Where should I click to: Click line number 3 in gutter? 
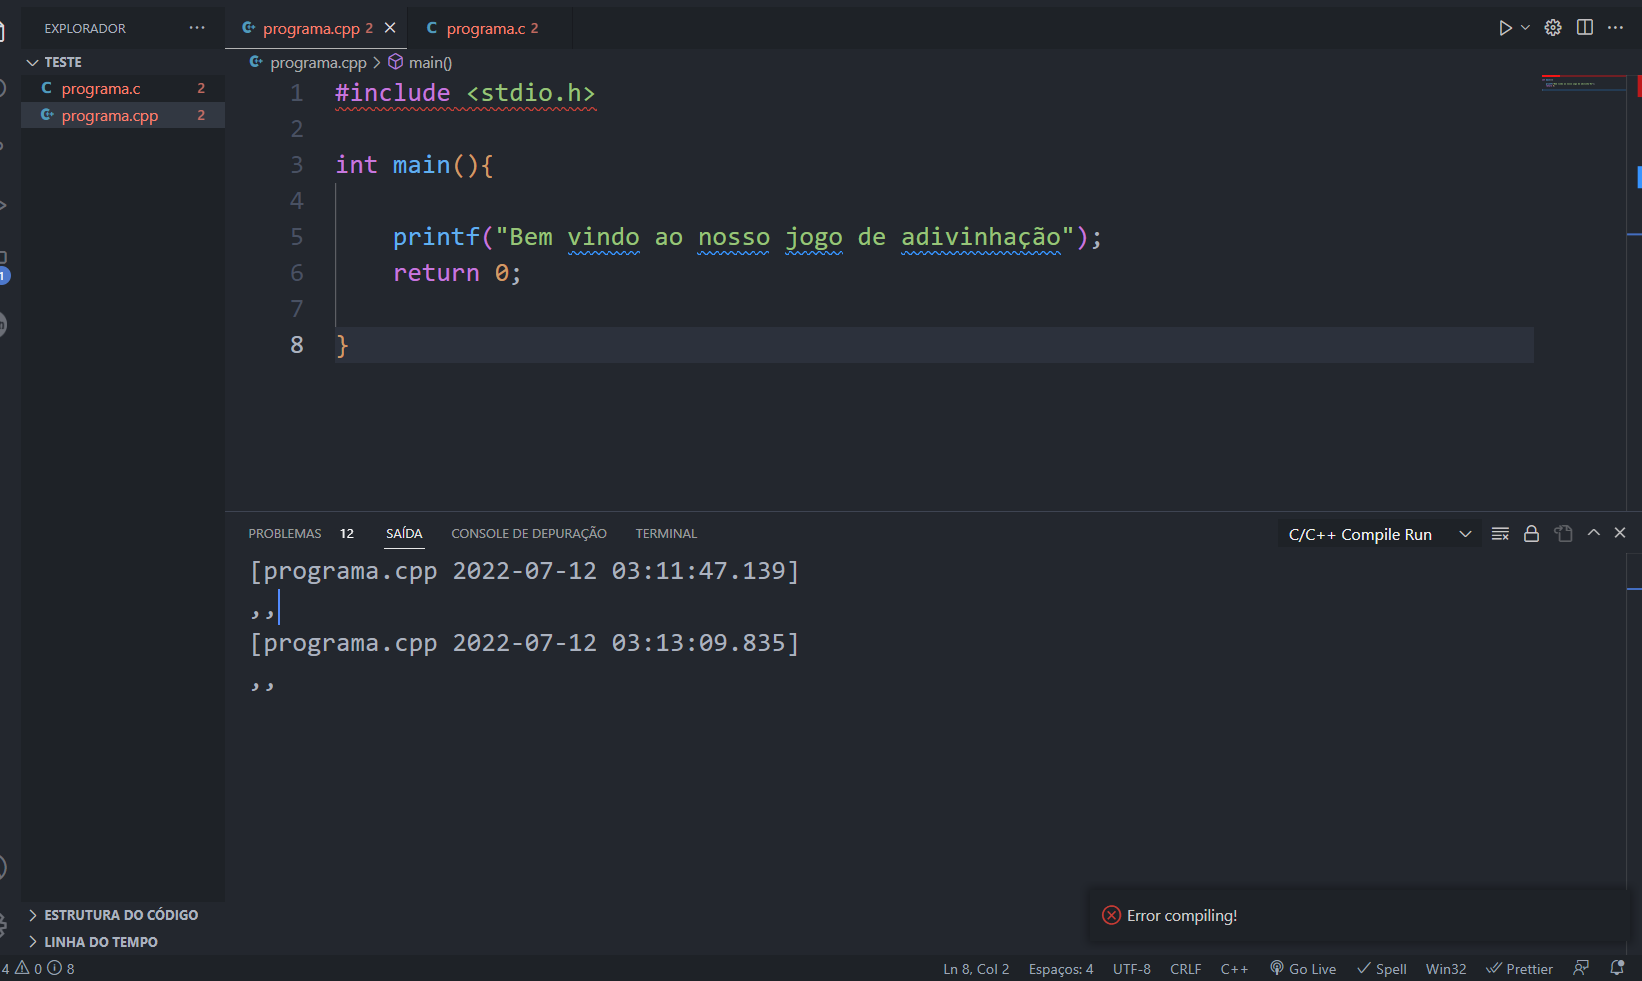[296, 165]
